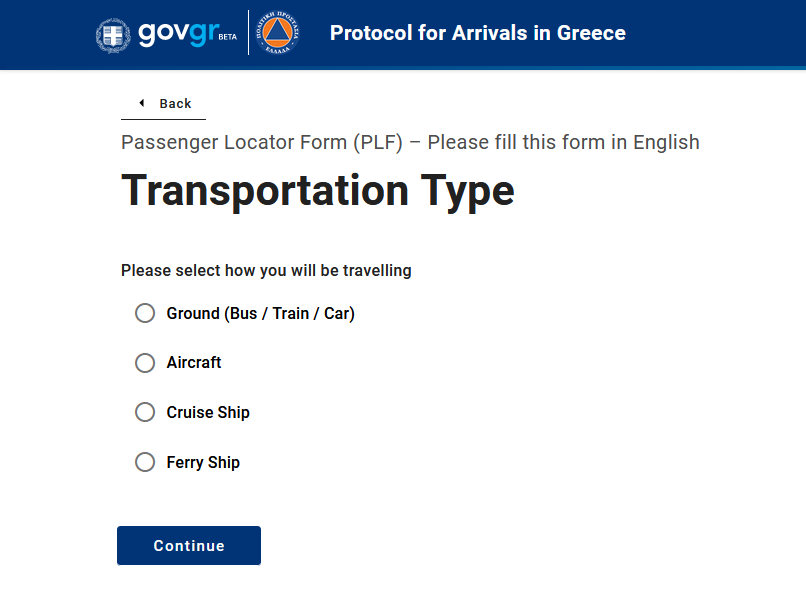Click the Back link text
This screenshot has height=607, width=806.
coord(175,104)
